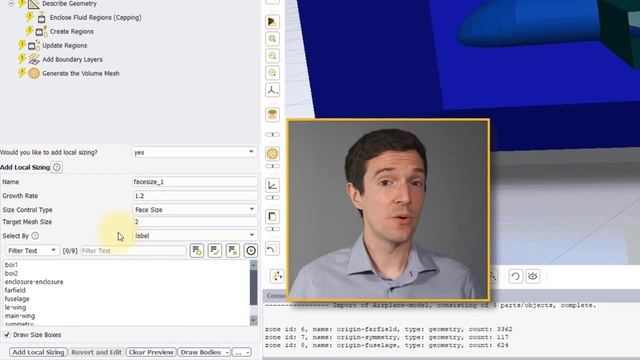Click the Target Mesh Size field

(195, 222)
